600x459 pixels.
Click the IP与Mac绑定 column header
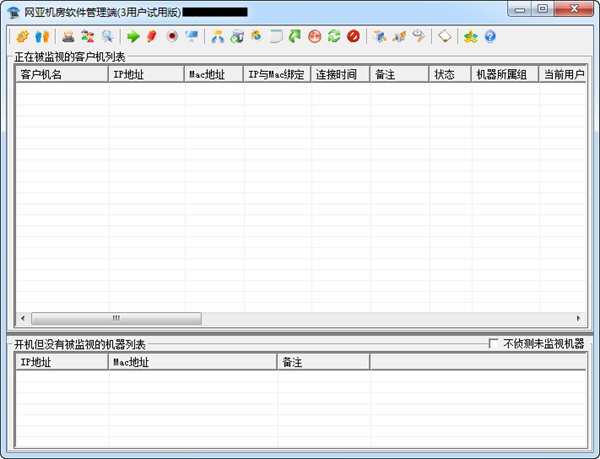click(x=276, y=74)
